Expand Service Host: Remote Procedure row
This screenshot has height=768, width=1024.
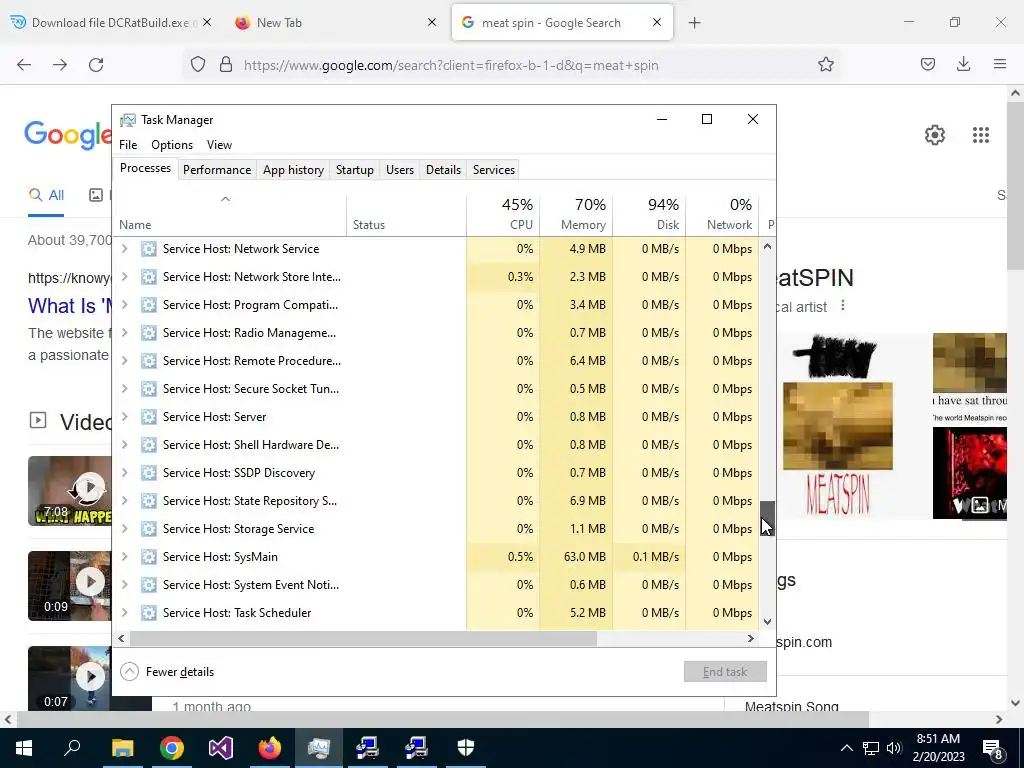[x=125, y=361]
